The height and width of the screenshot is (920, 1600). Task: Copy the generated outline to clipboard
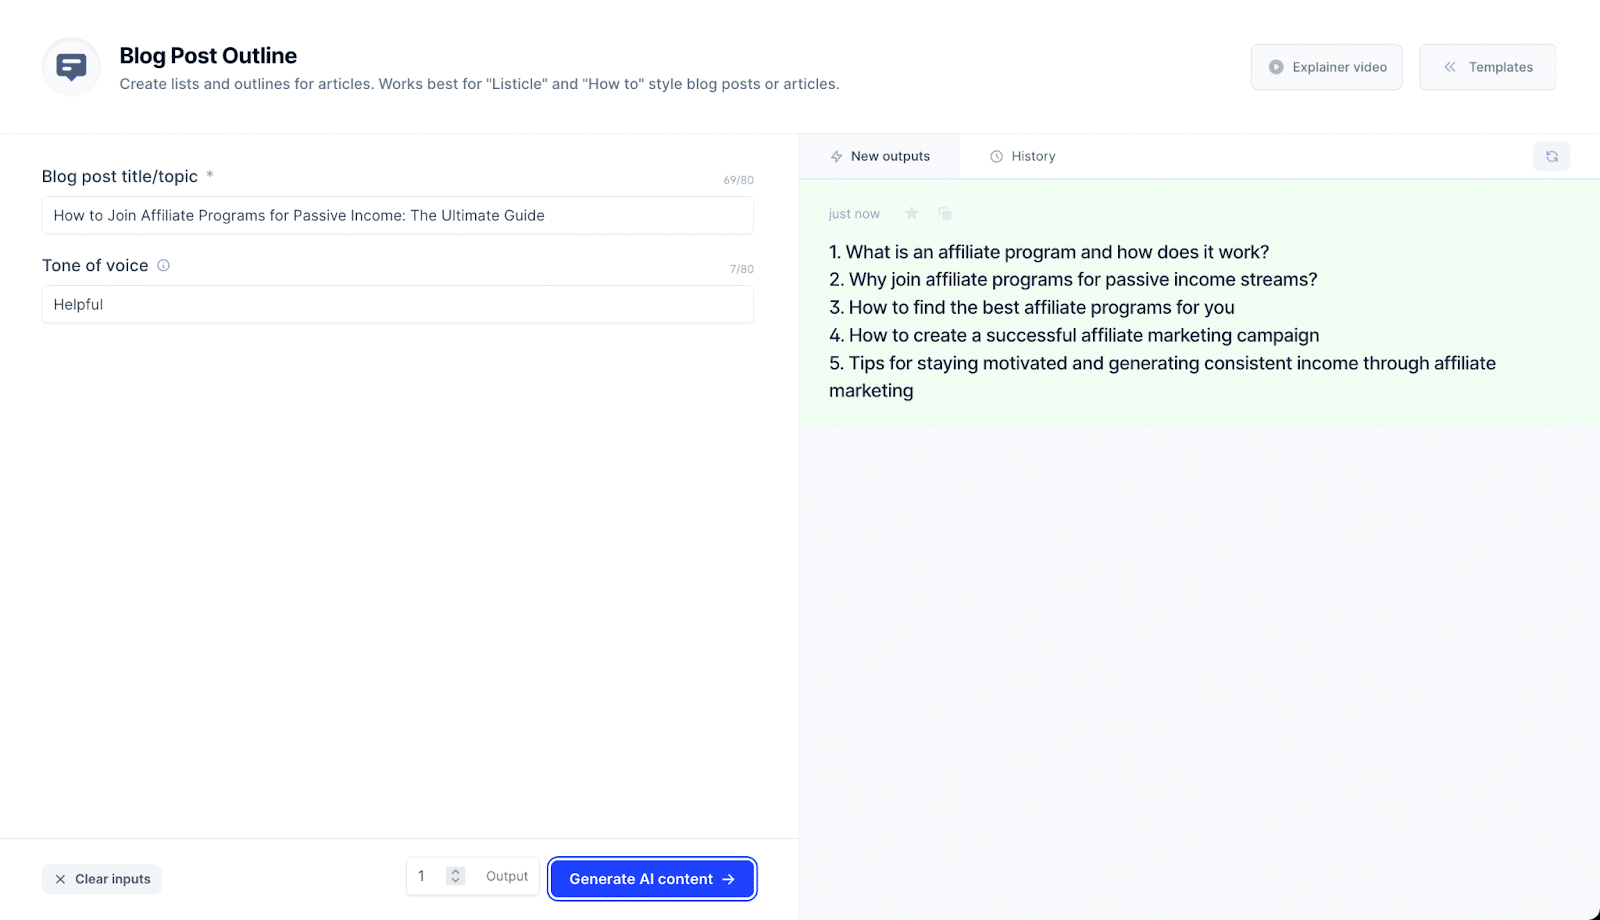point(944,213)
